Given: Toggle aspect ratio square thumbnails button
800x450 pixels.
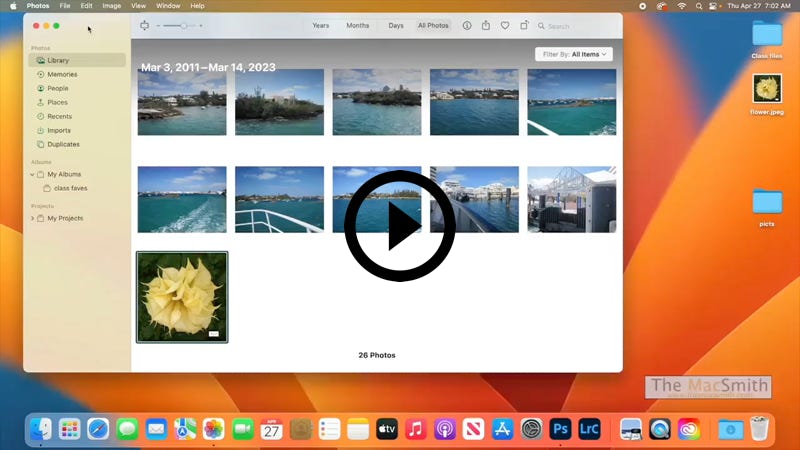Looking at the screenshot, I should tap(145, 26).
